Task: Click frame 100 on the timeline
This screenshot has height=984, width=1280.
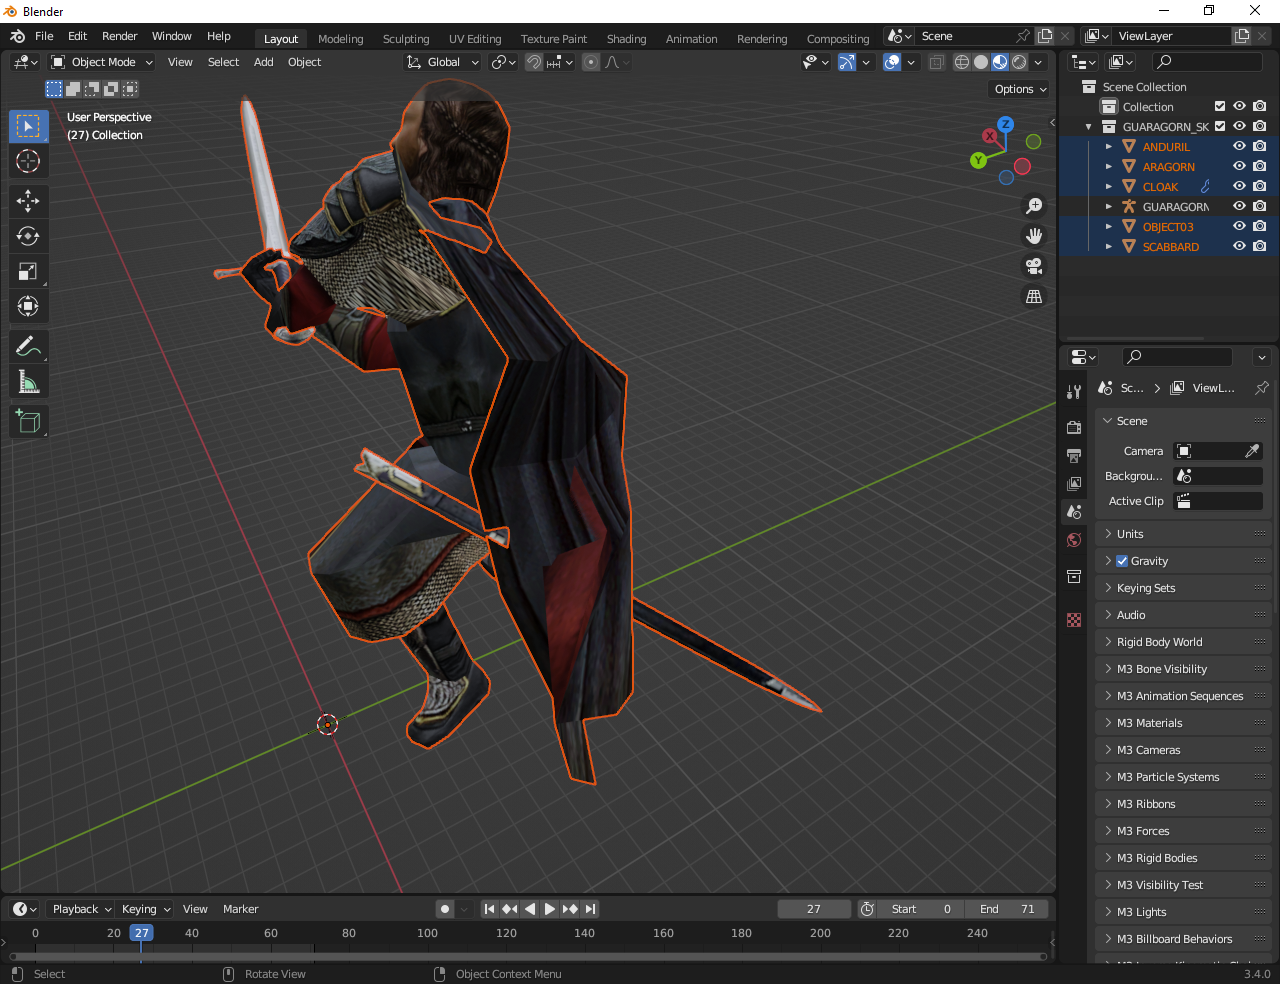Action: [427, 933]
